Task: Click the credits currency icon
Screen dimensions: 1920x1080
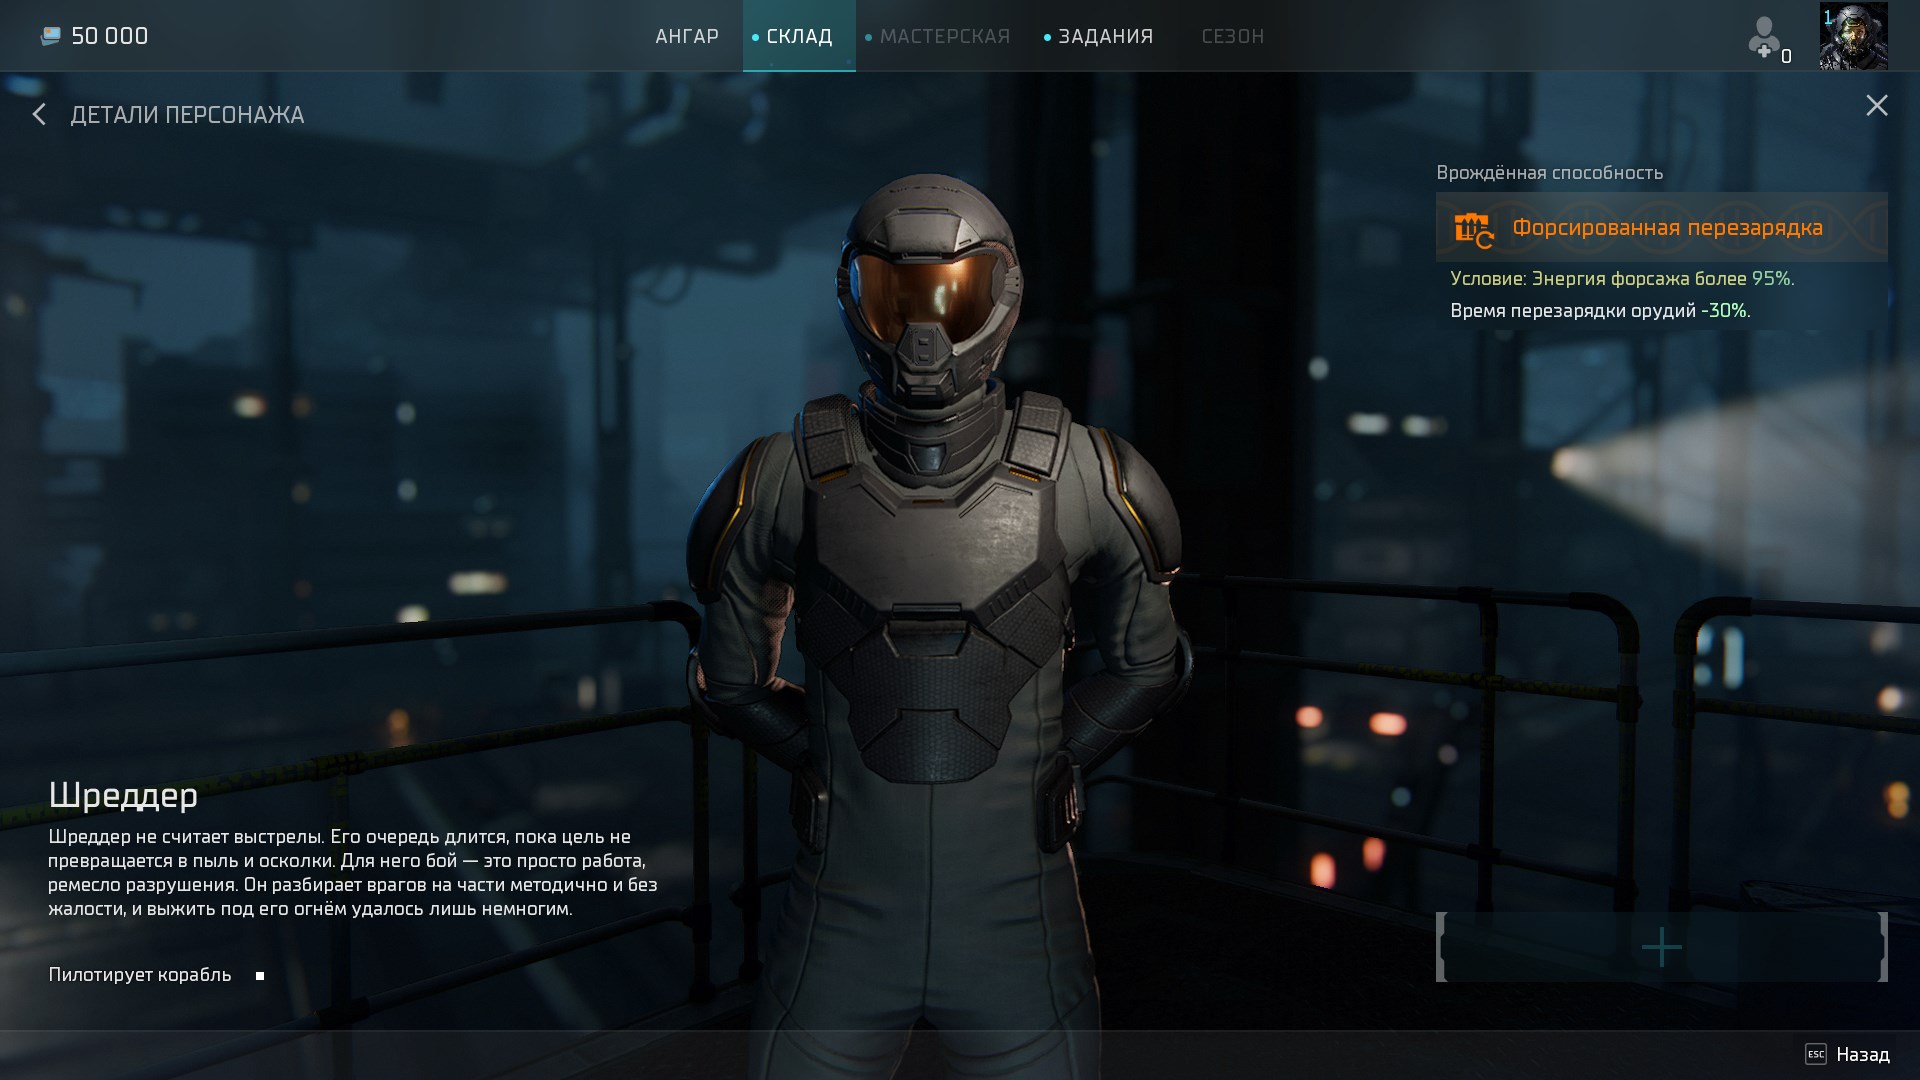Action: pyautogui.click(x=50, y=37)
